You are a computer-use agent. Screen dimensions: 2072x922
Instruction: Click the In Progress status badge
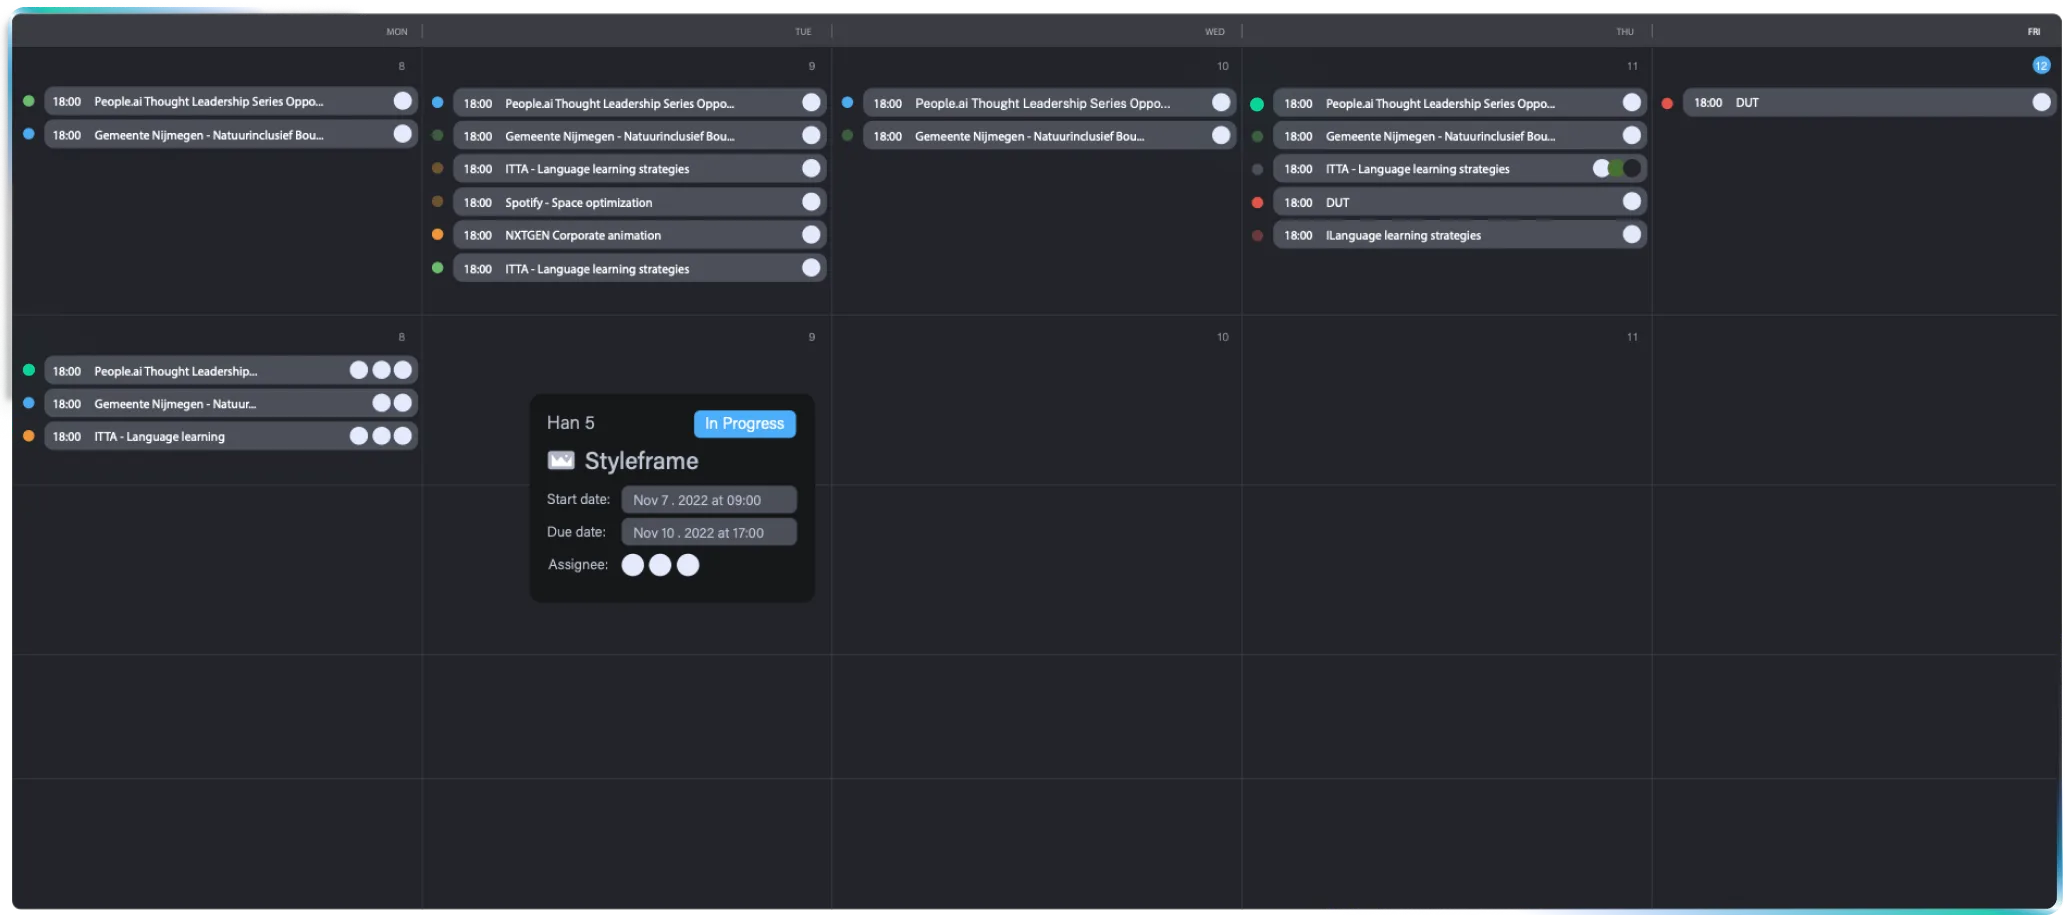(x=744, y=424)
